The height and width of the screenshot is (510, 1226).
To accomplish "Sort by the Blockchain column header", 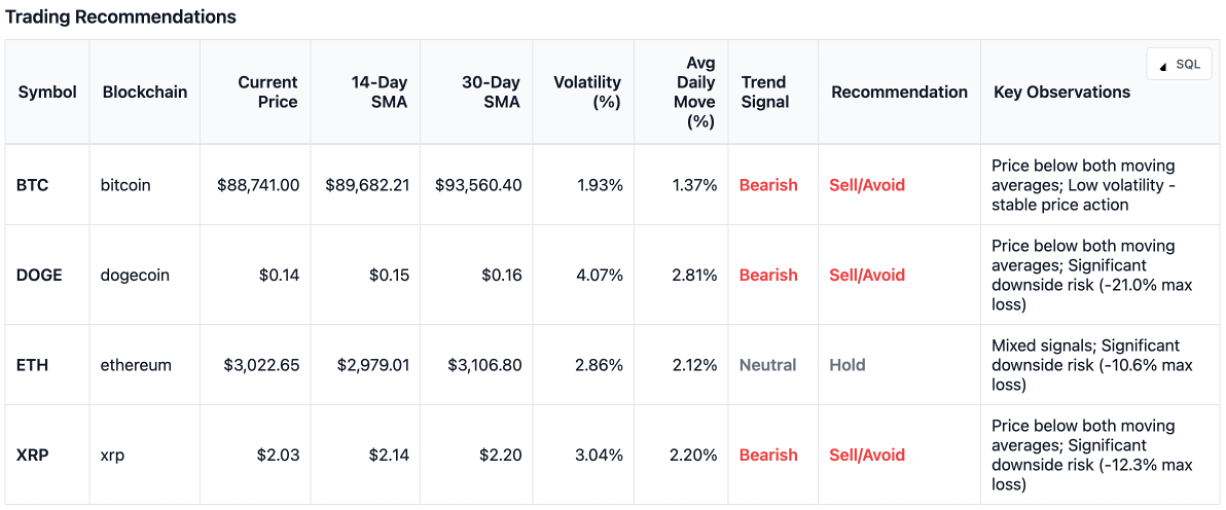I will tap(145, 92).
